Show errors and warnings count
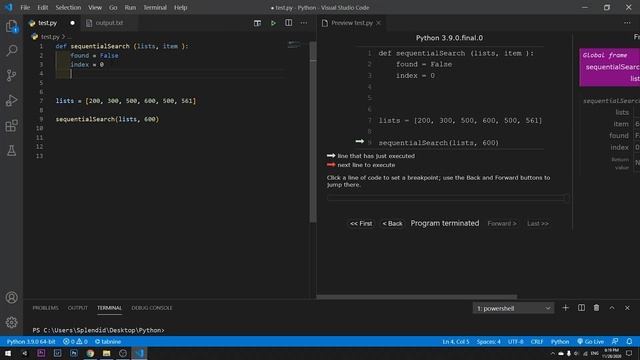The height and width of the screenshot is (360, 640). pyautogui.click(x=75, y=342)
